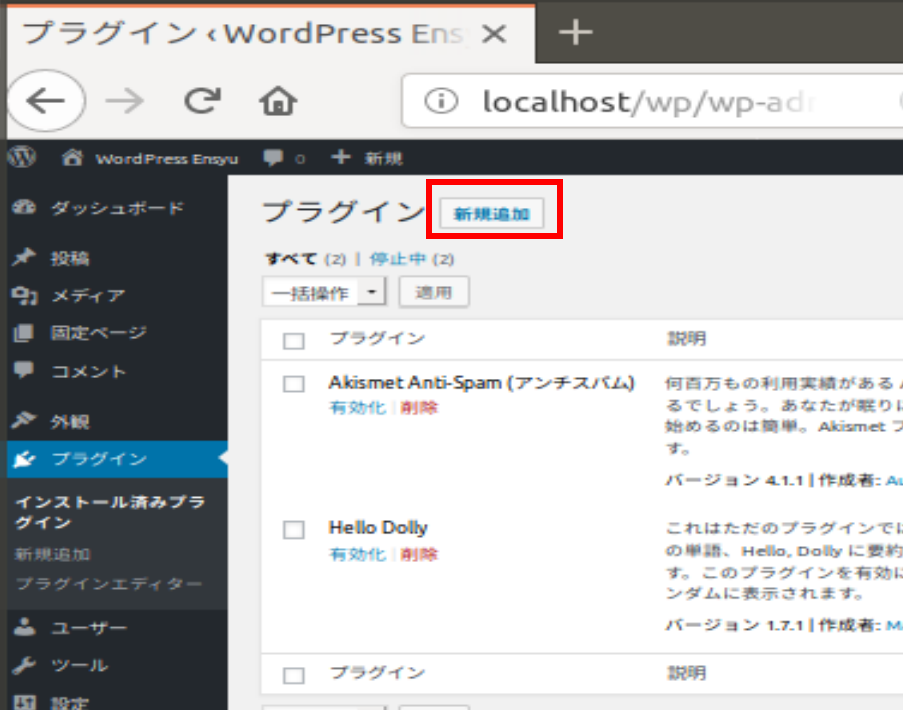The image size is (903, 710).
Task: Delete Akismet with its 削除 link
Action: (x=419, y=408)
